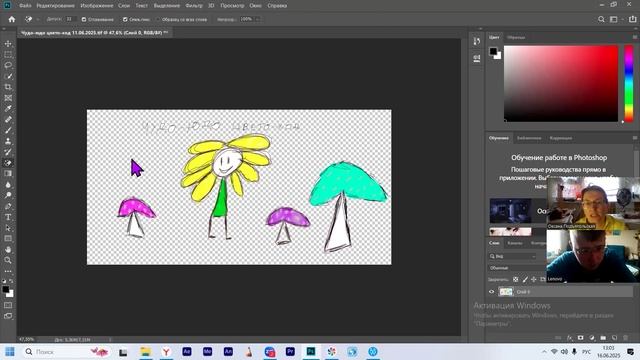Open the status bar info arrow
640x360 pixels.
point(110,340)
